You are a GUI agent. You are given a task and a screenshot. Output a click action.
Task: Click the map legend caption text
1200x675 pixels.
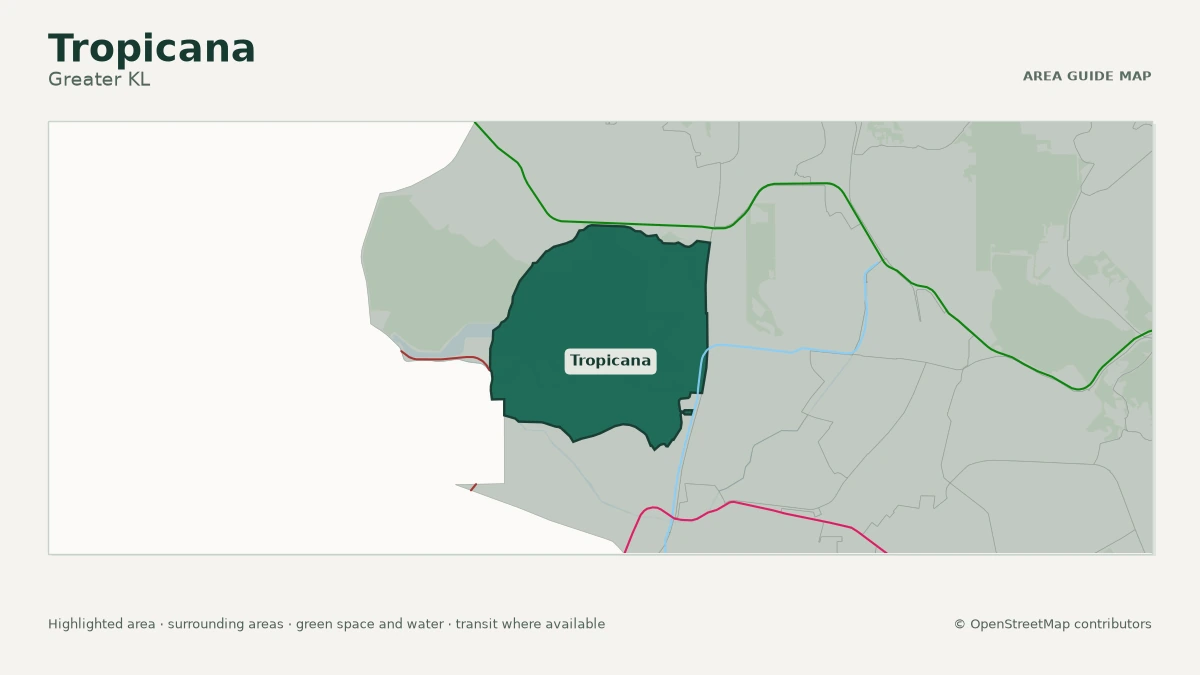tap(326, 624)
